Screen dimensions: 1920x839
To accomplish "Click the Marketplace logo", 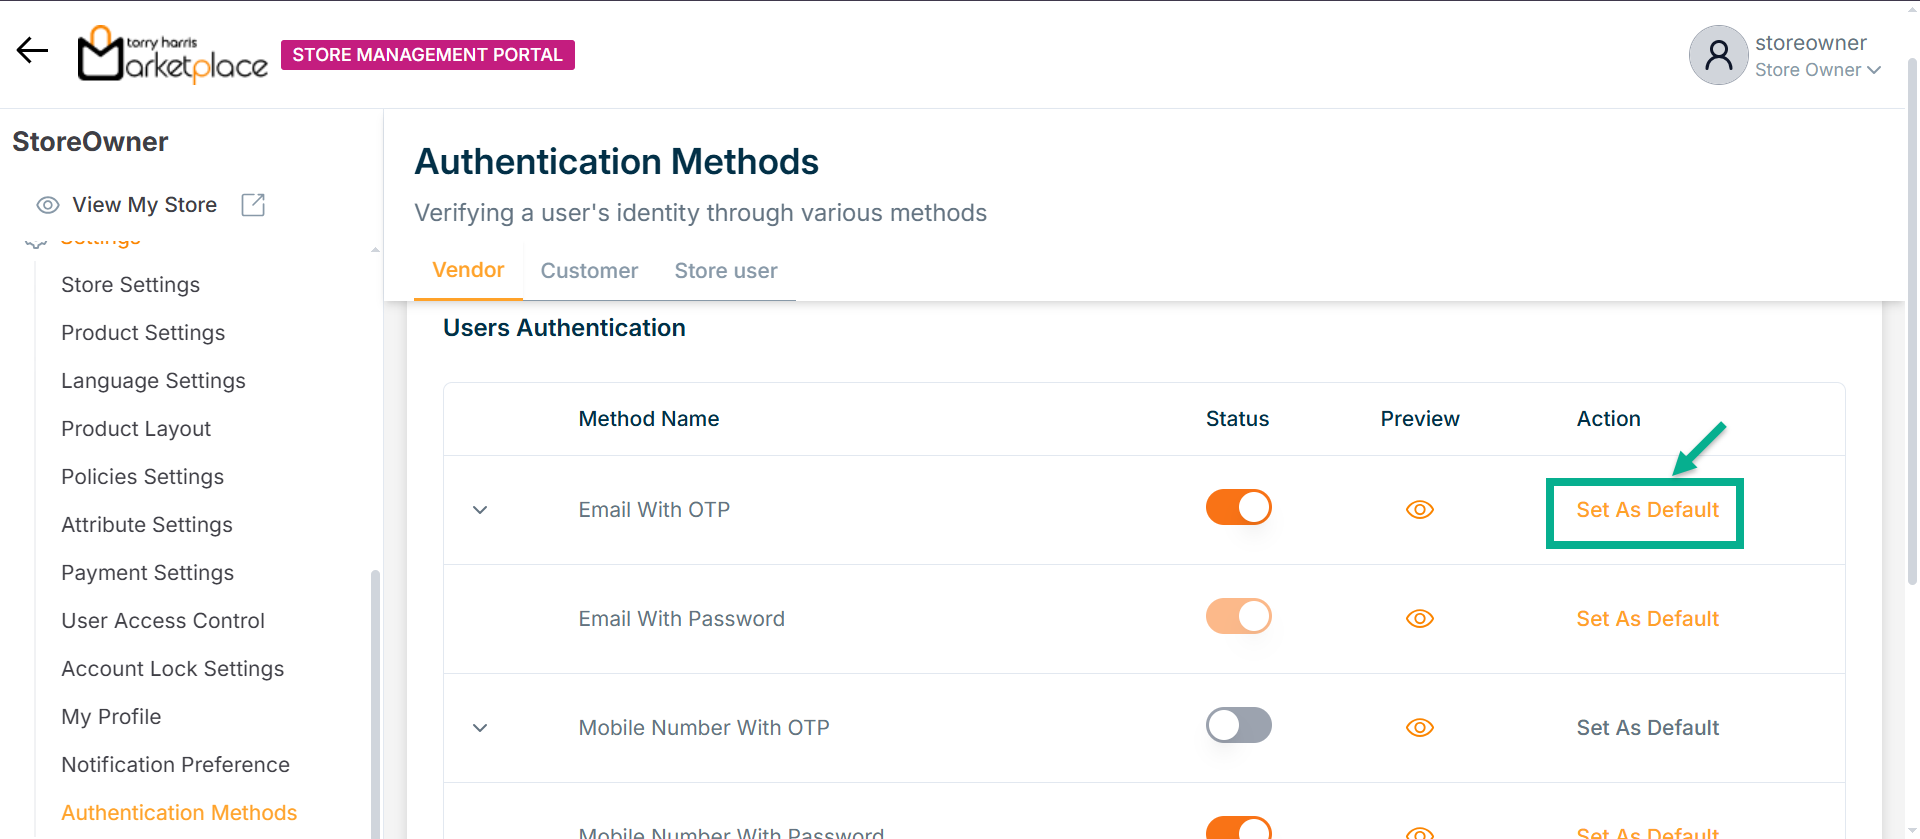I will (173, 54).
